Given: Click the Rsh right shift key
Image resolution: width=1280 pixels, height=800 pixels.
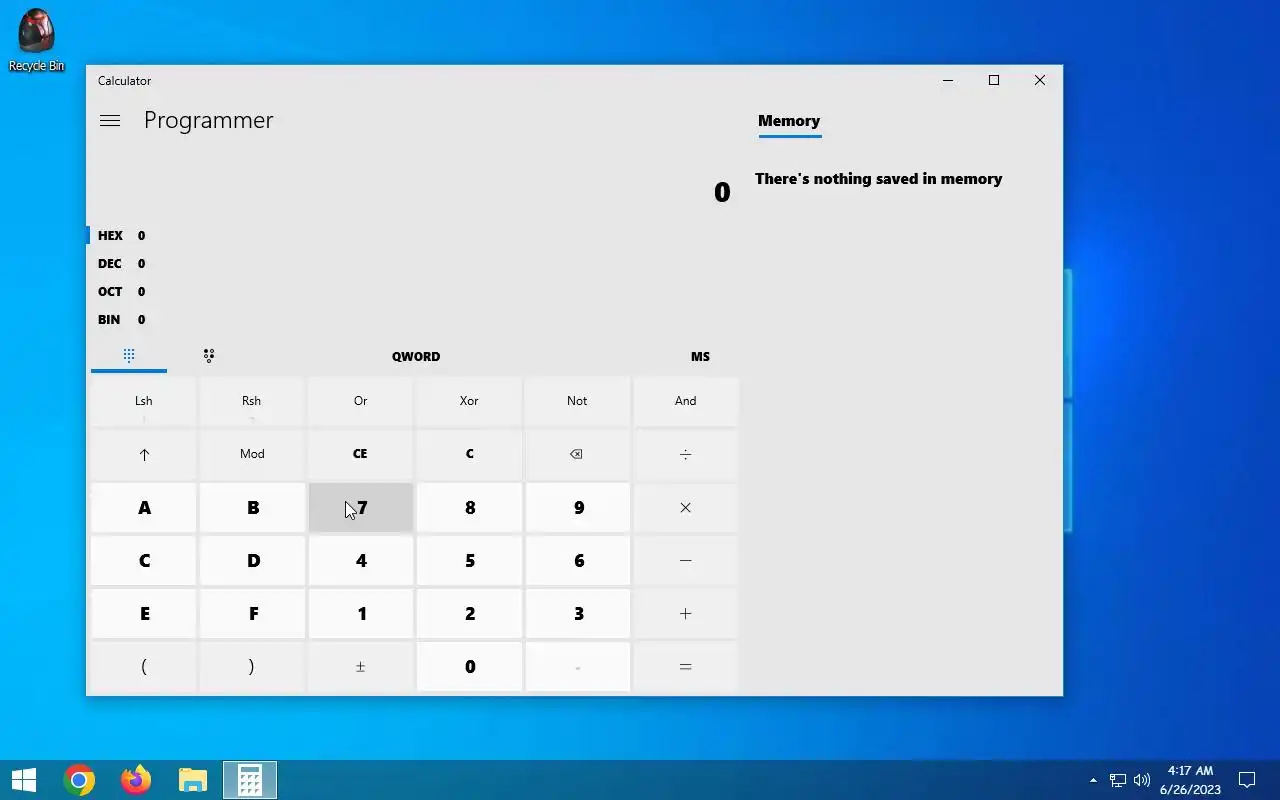Looking at the screenshot, I should [x=252, y=401].
